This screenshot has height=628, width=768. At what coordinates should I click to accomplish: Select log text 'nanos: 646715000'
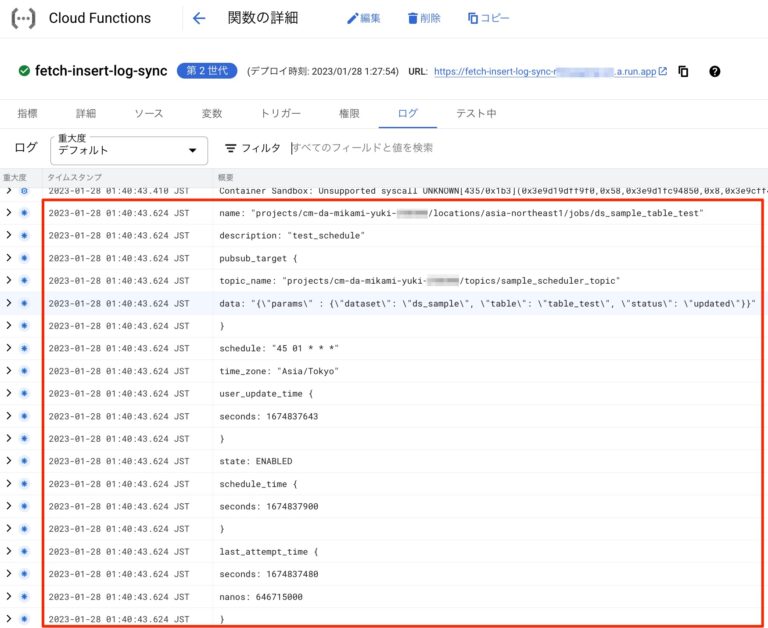pos(261,597)
